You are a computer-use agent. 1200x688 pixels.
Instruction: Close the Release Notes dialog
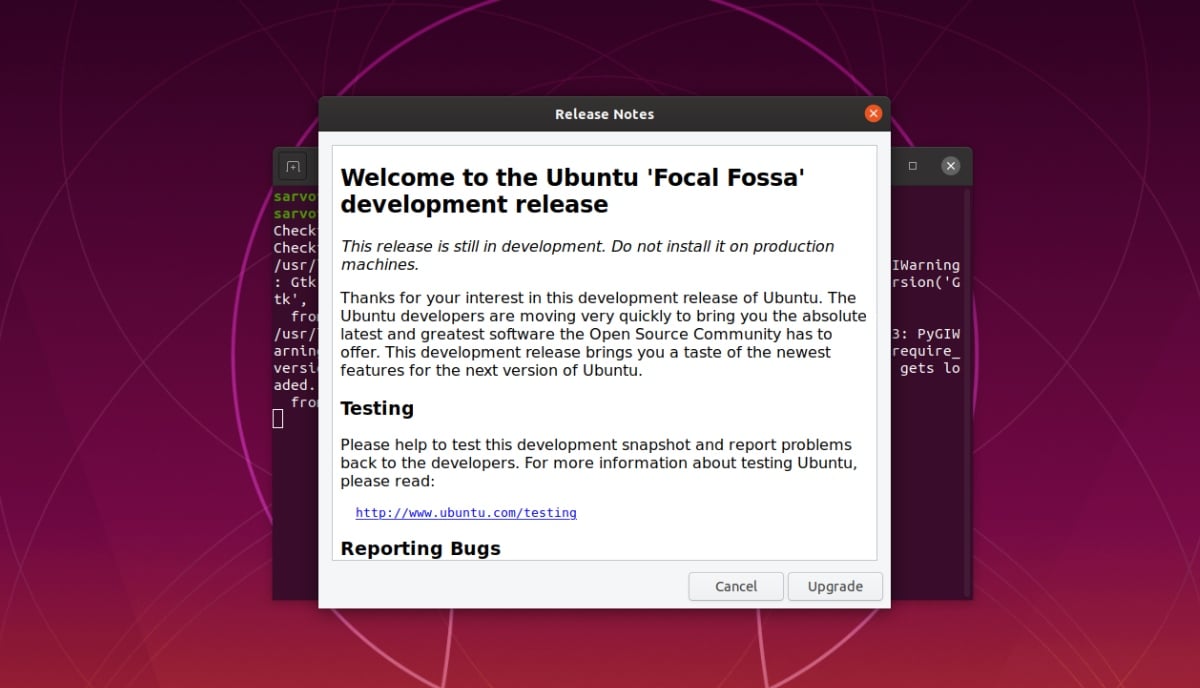(873, 114)
